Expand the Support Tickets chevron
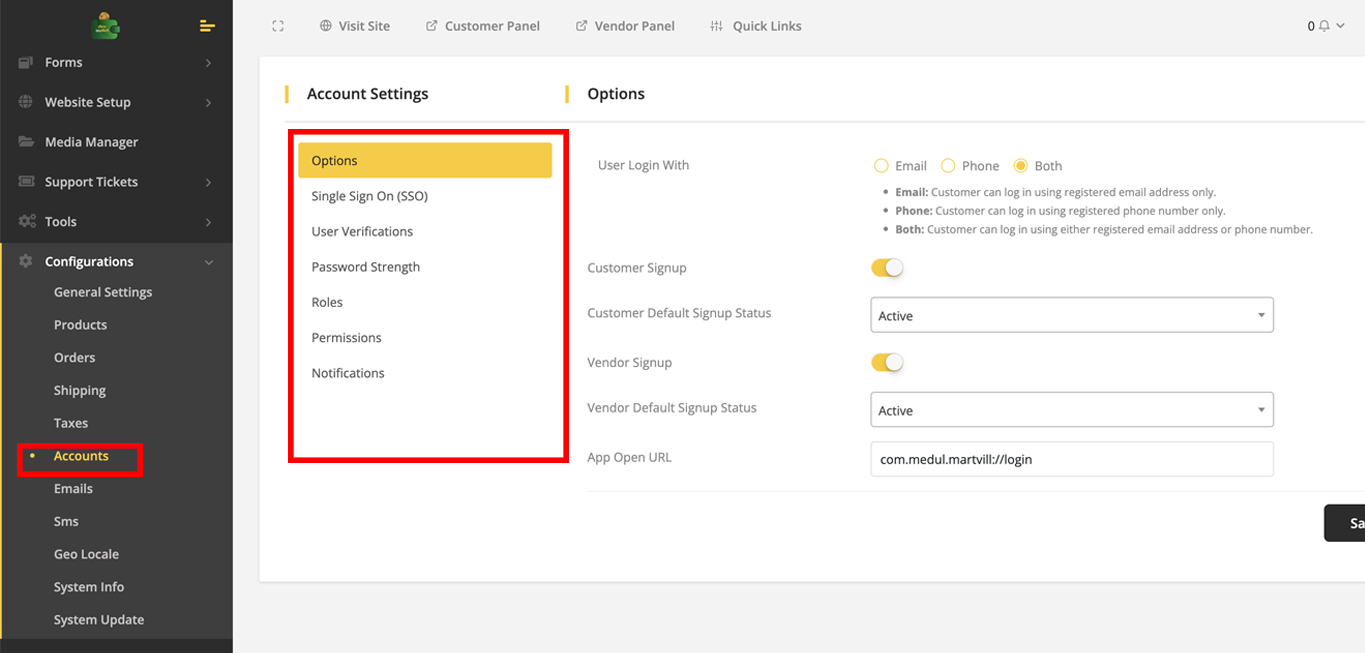1365x653 pixels. (x=208, y=183)
